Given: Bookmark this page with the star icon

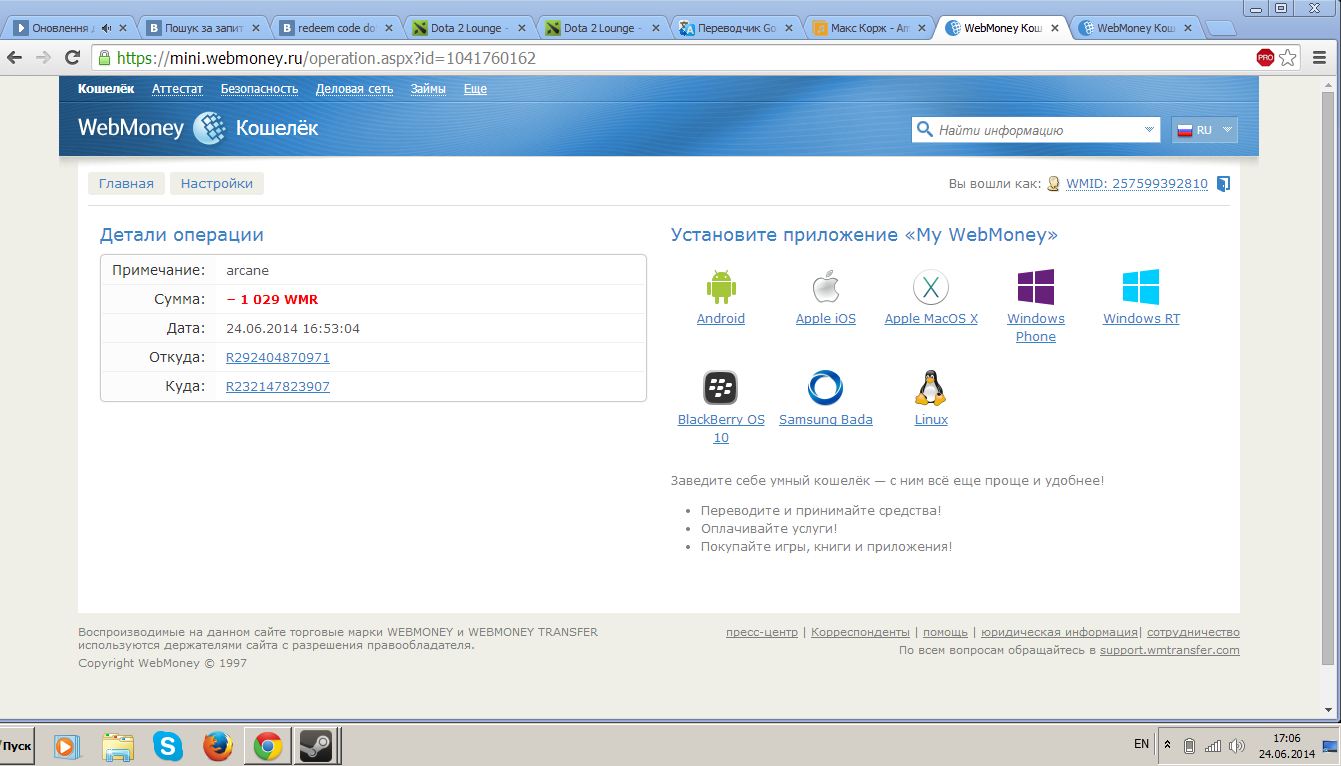Looking at the screenshot, I should pos(1288,58).
